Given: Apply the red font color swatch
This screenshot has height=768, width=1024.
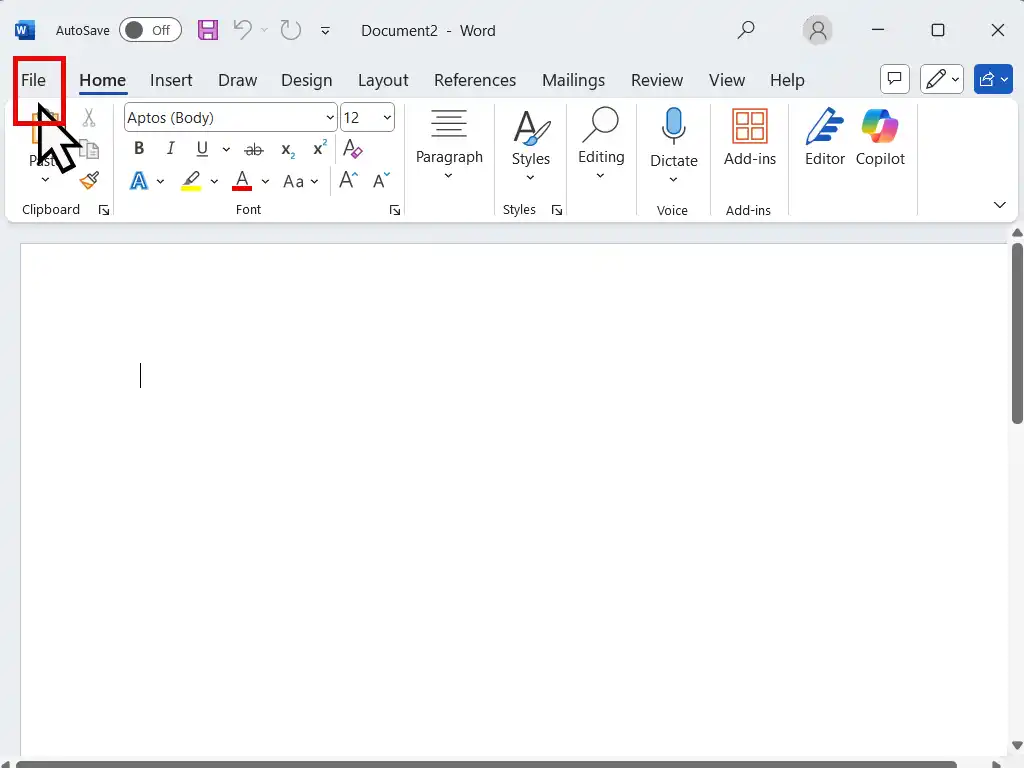Looking at the screenshot, I should 241,181.
